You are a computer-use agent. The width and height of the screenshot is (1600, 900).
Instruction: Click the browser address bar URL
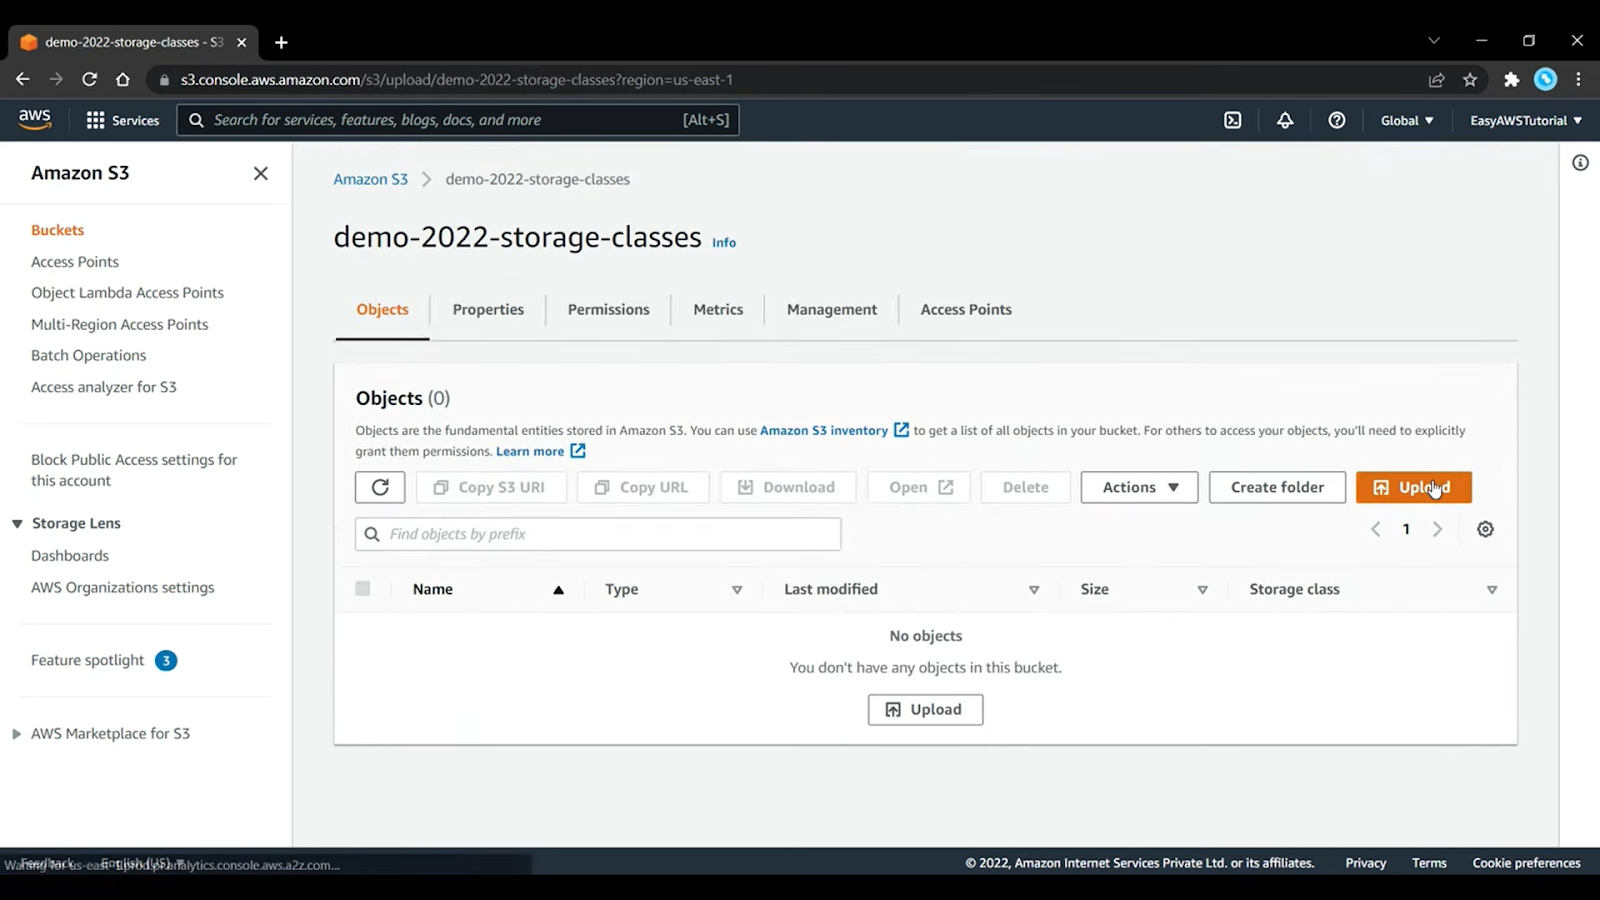457,80
